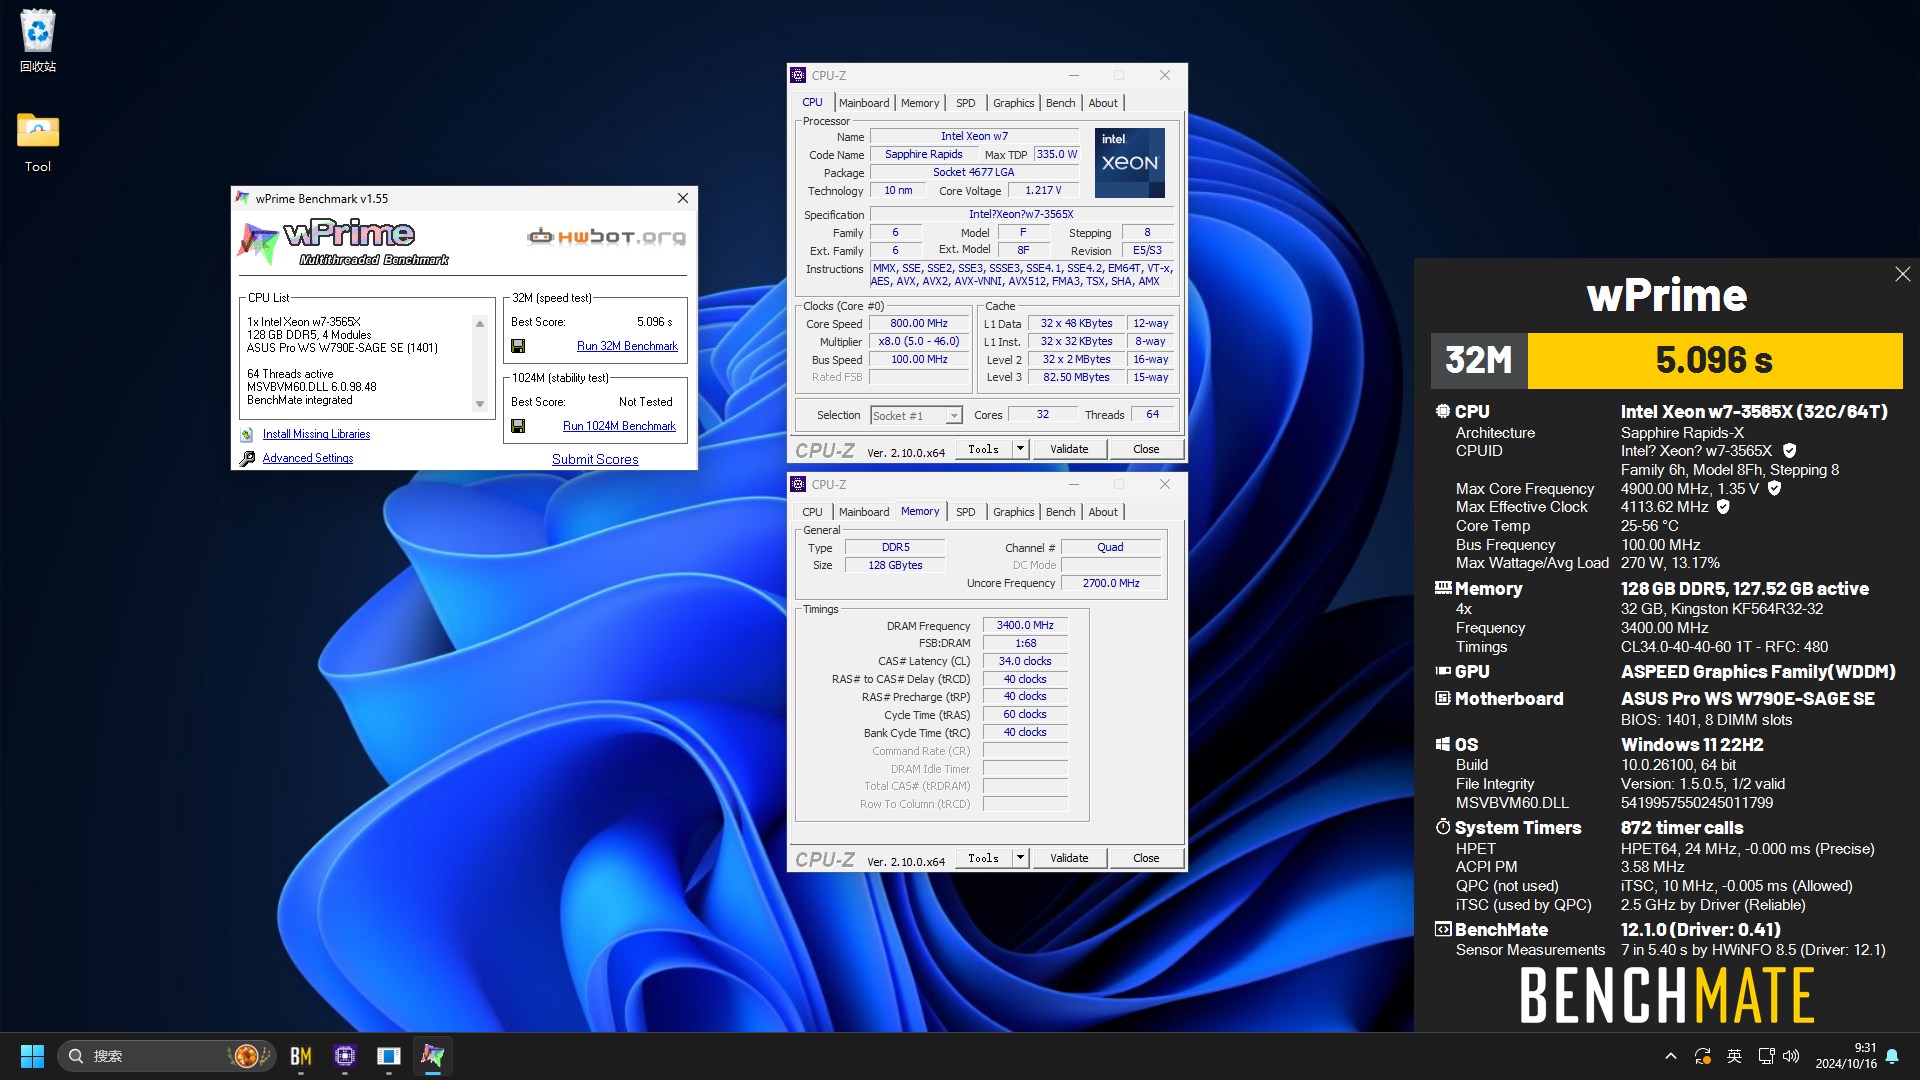The width and height of the screenshot is (1920, 1080).
Task: Click Advanced Settings link
Action: pos(308,458)
